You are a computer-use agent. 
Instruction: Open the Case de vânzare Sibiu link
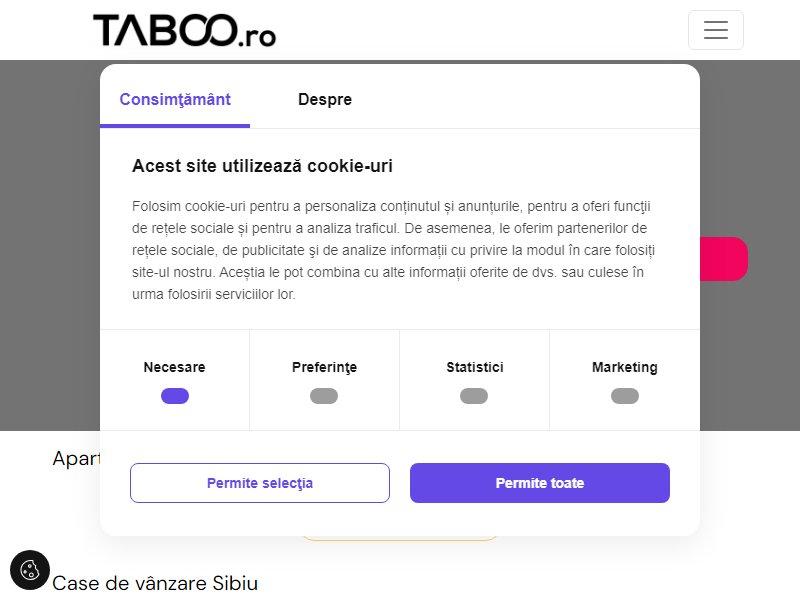[x=155, y=583]
